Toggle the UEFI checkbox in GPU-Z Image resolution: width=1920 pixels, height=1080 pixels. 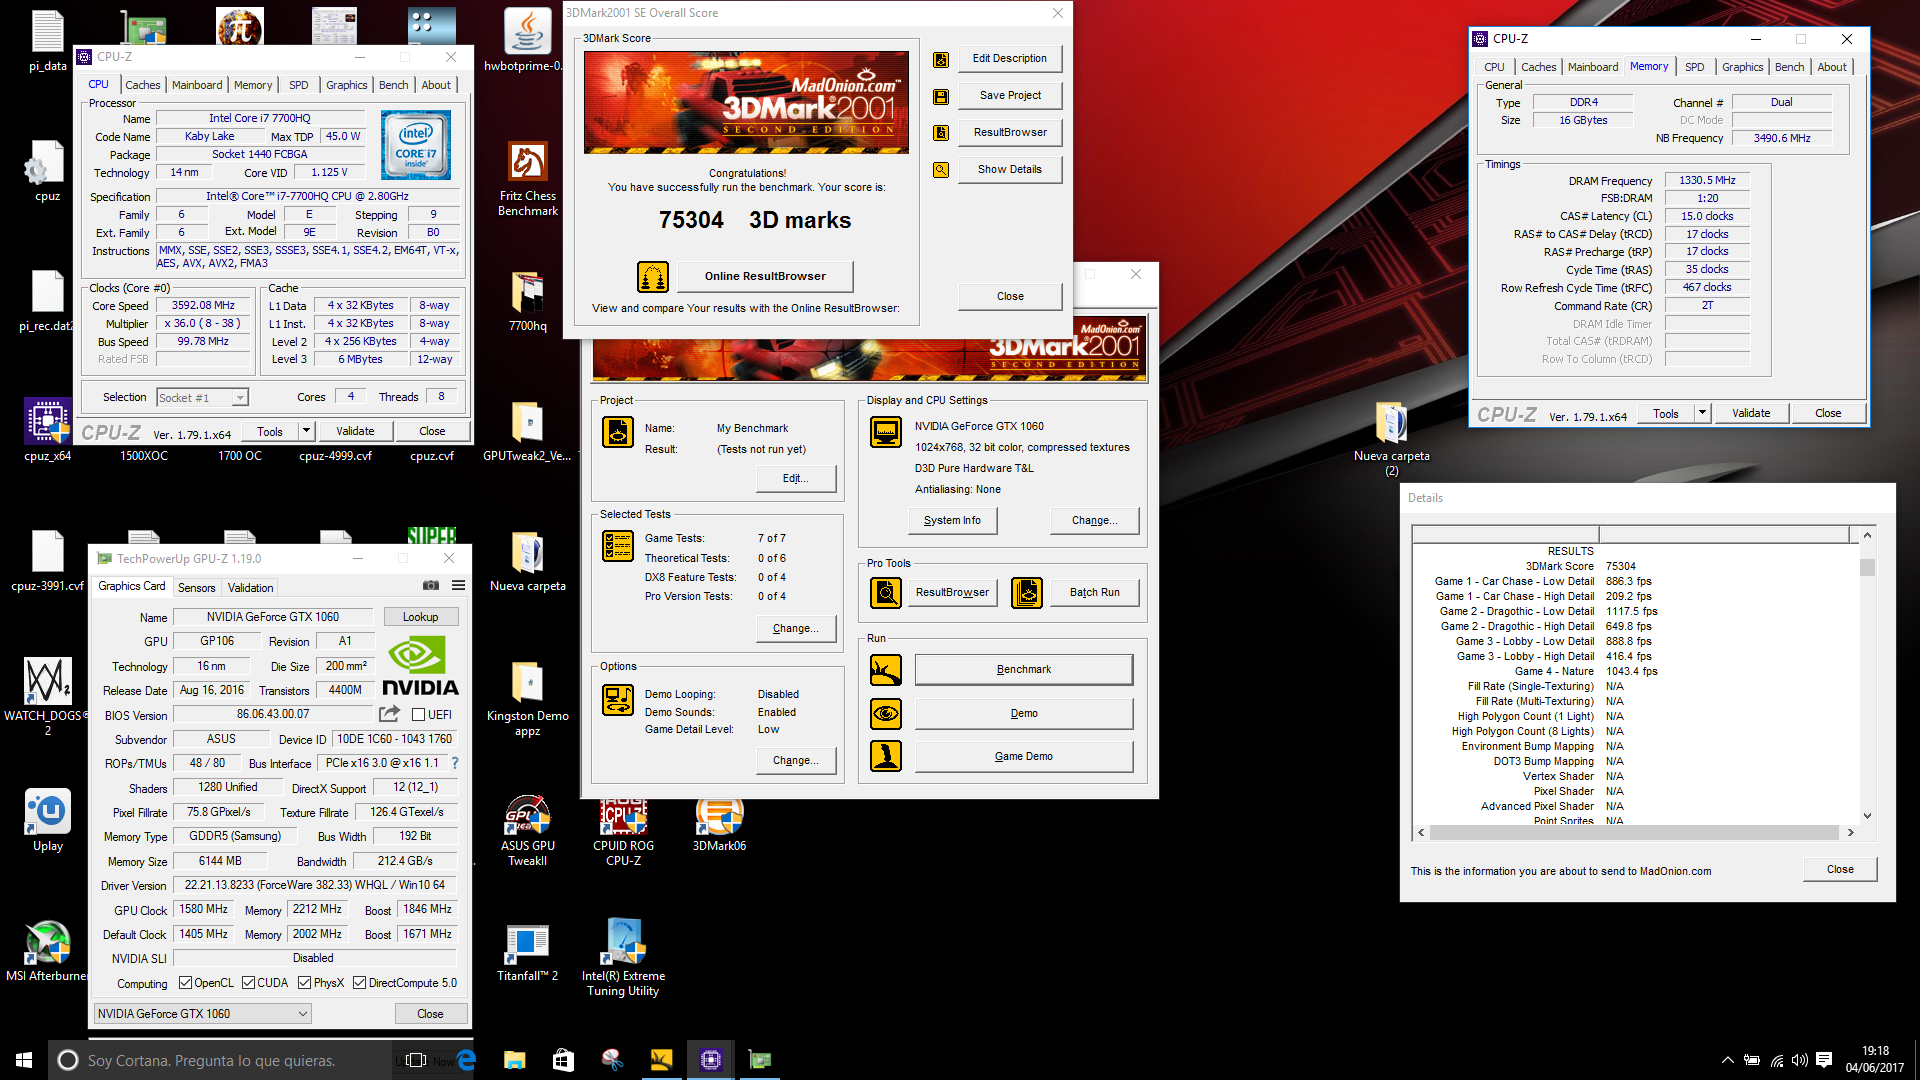point(418,715)
